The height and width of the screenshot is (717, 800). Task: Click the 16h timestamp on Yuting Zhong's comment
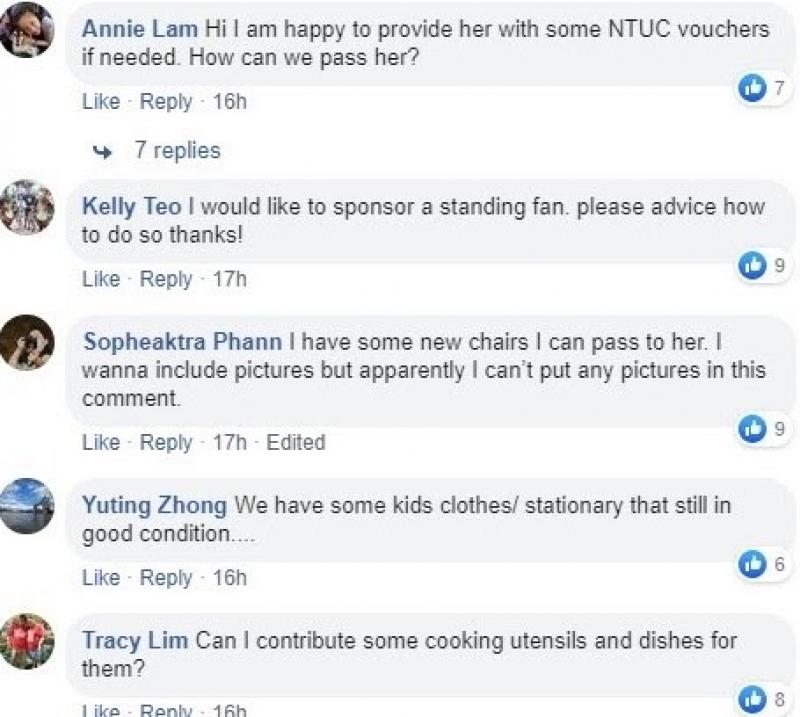(230, 577)
